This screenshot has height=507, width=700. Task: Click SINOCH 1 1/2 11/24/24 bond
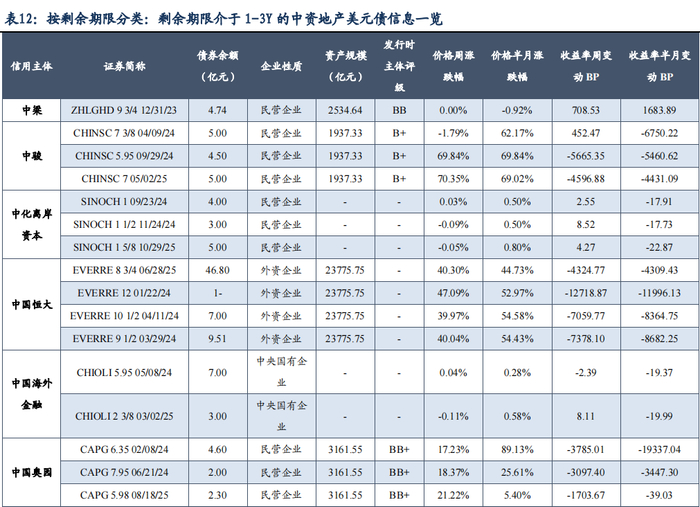click(x=124, y=224)
